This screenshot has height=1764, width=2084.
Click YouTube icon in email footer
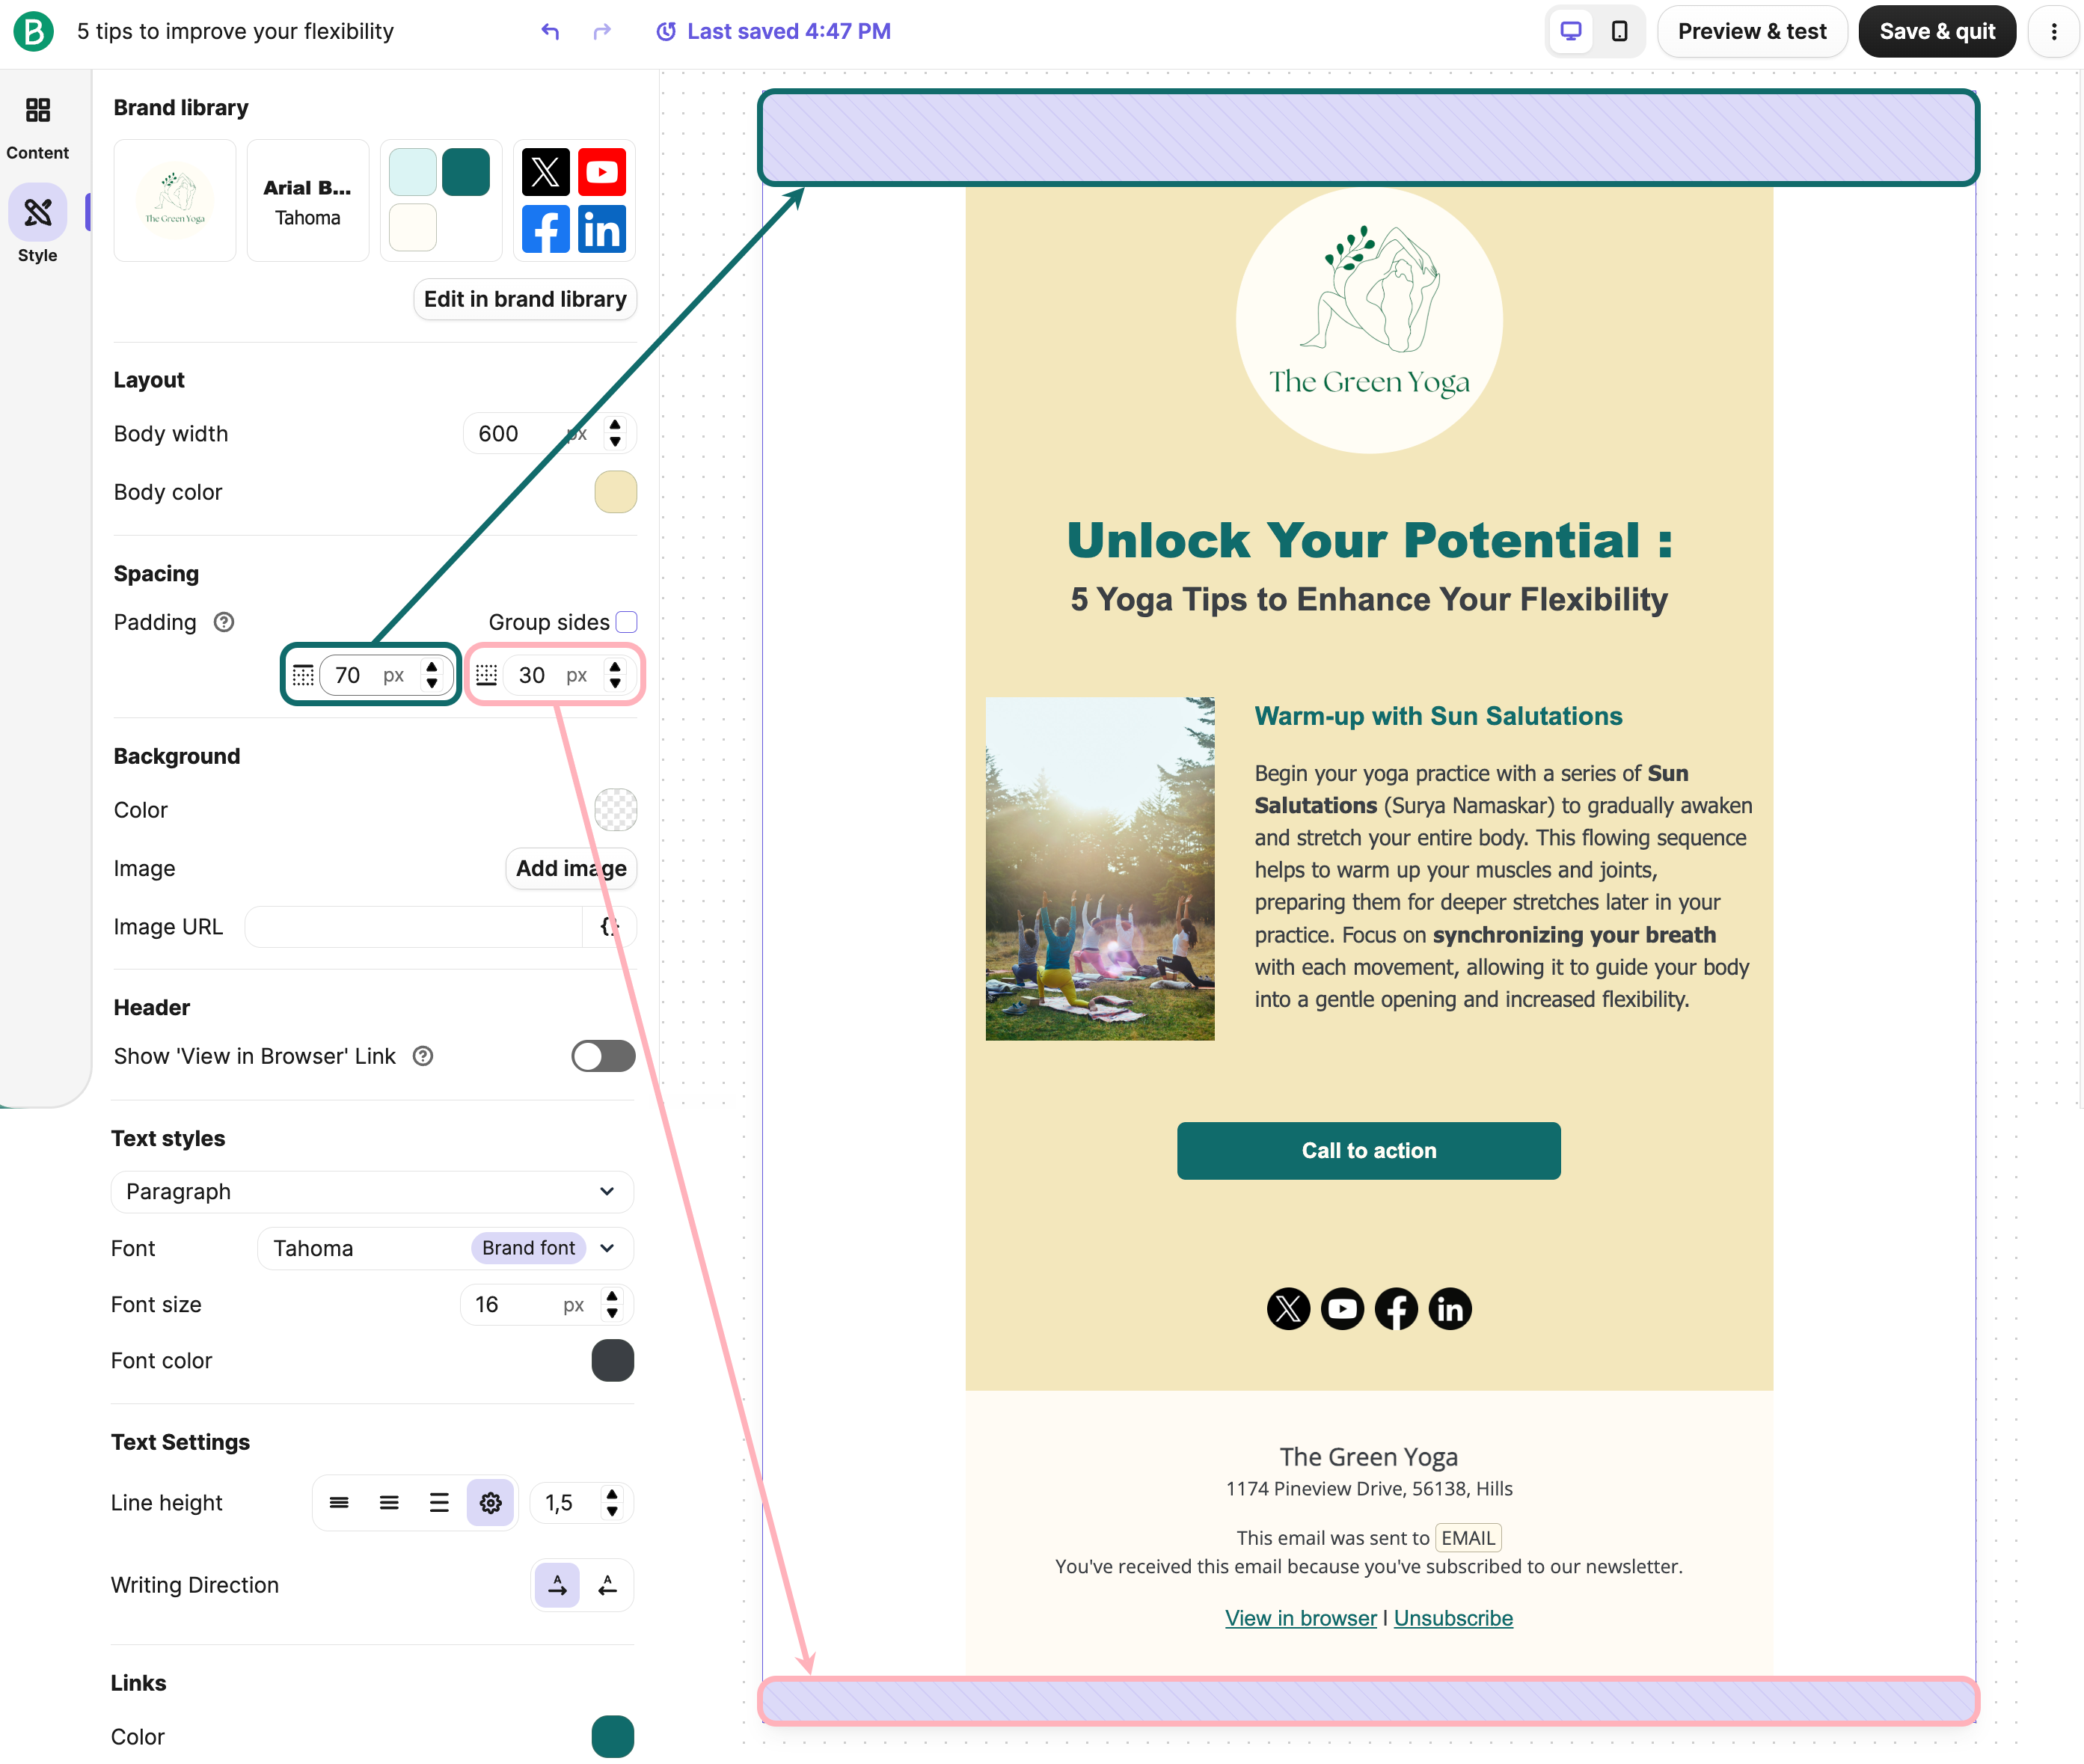point(1342,1308)
